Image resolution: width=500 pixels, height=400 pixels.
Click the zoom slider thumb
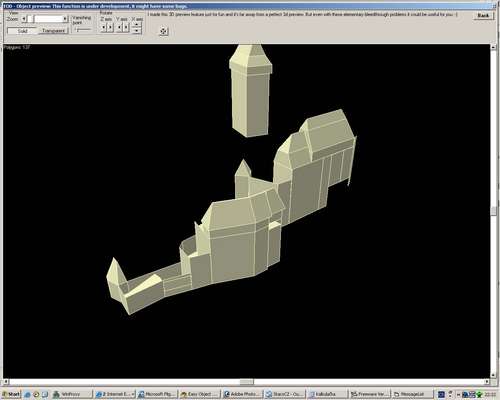pyautogui.click(x=30, y=19)
